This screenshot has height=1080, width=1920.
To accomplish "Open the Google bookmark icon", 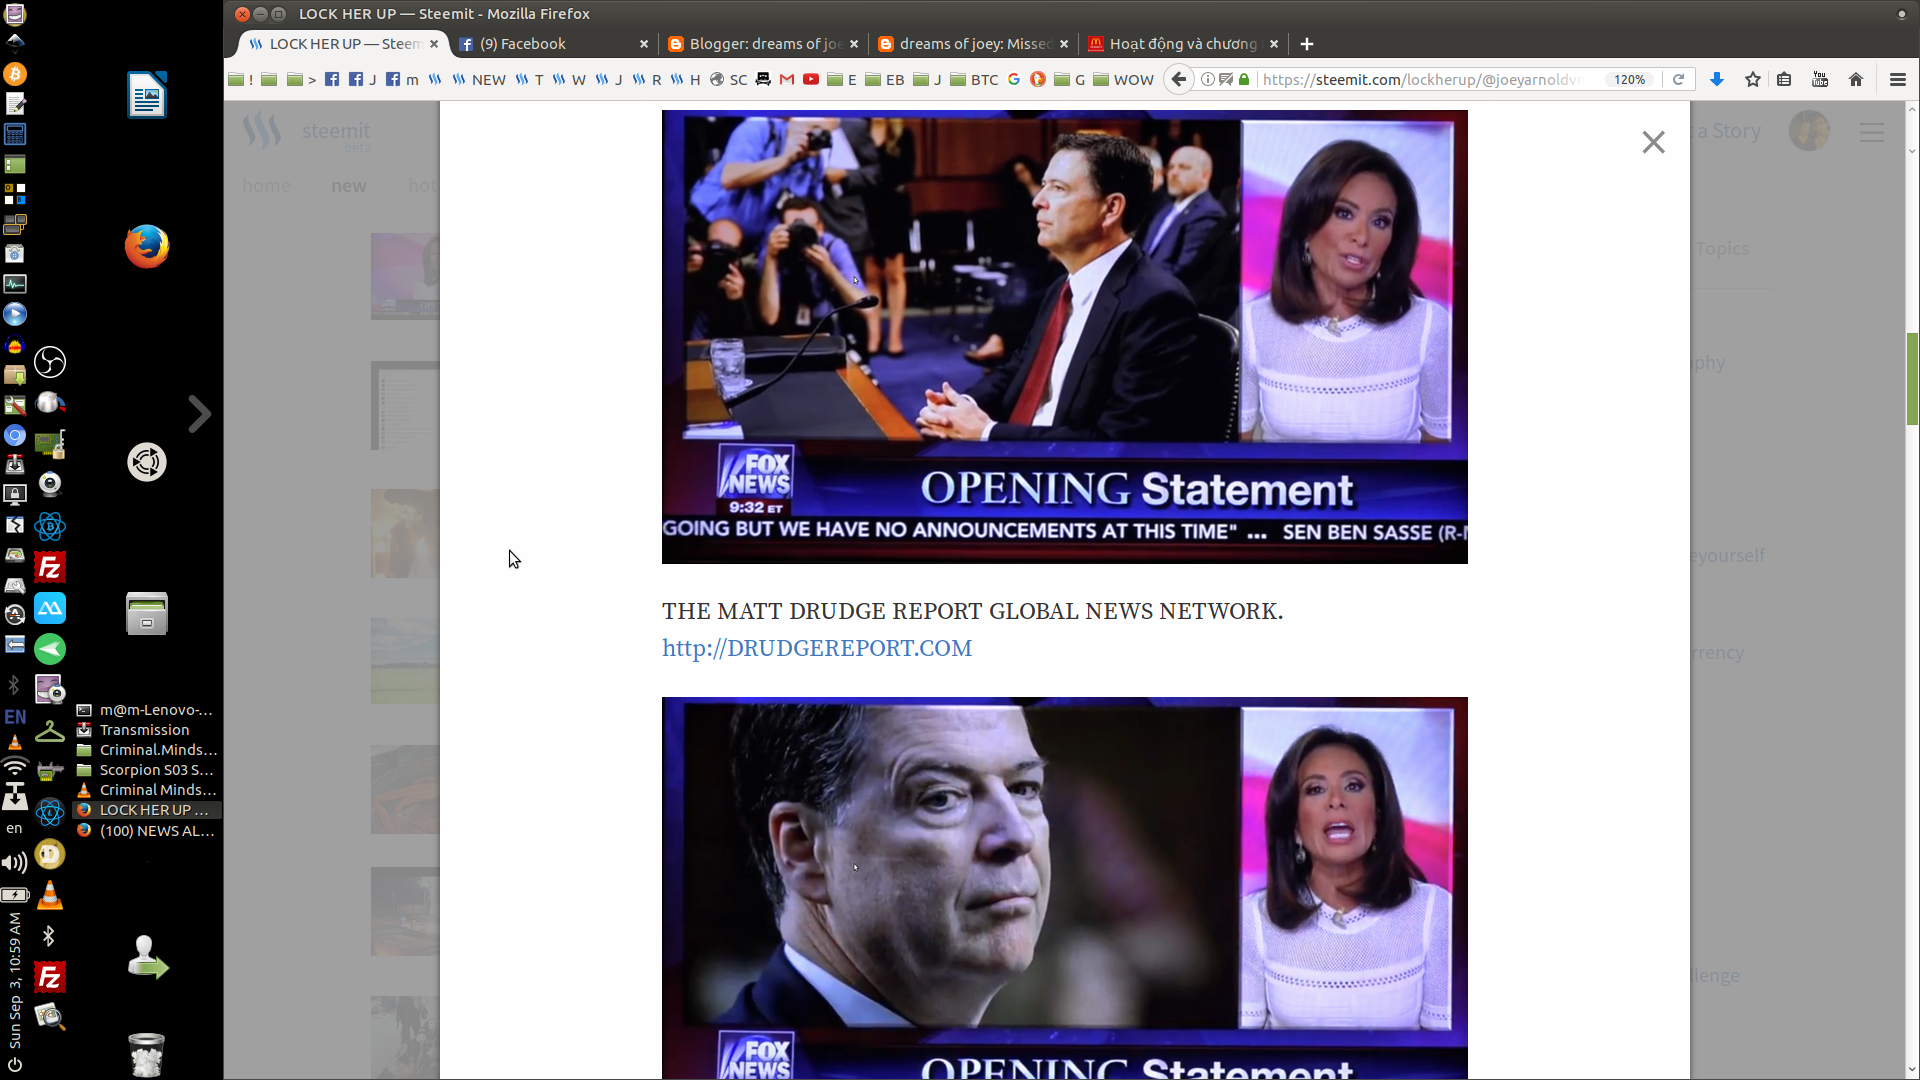I will (x=1014, y=79).
